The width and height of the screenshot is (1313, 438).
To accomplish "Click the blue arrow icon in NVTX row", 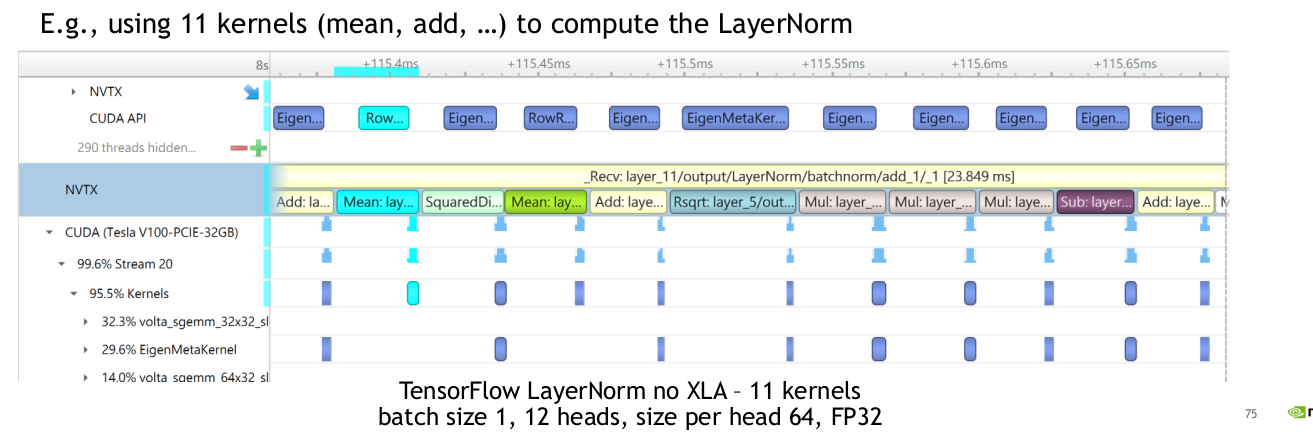I will (x=251, y=92).
